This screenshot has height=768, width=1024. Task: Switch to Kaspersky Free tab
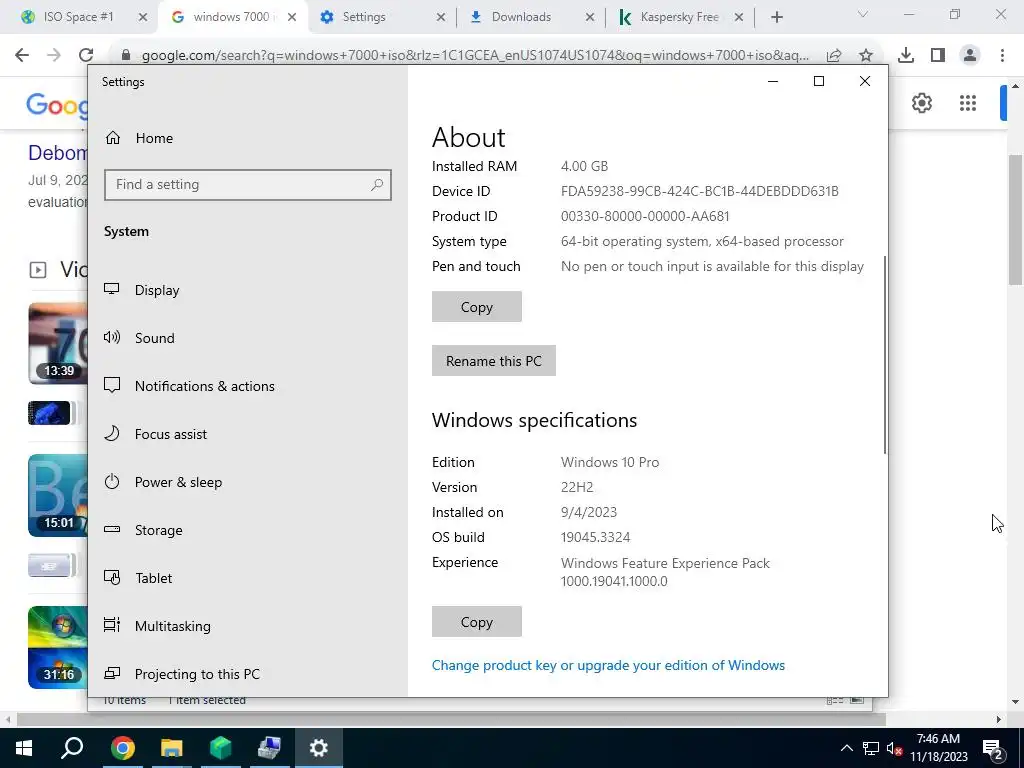678,17
